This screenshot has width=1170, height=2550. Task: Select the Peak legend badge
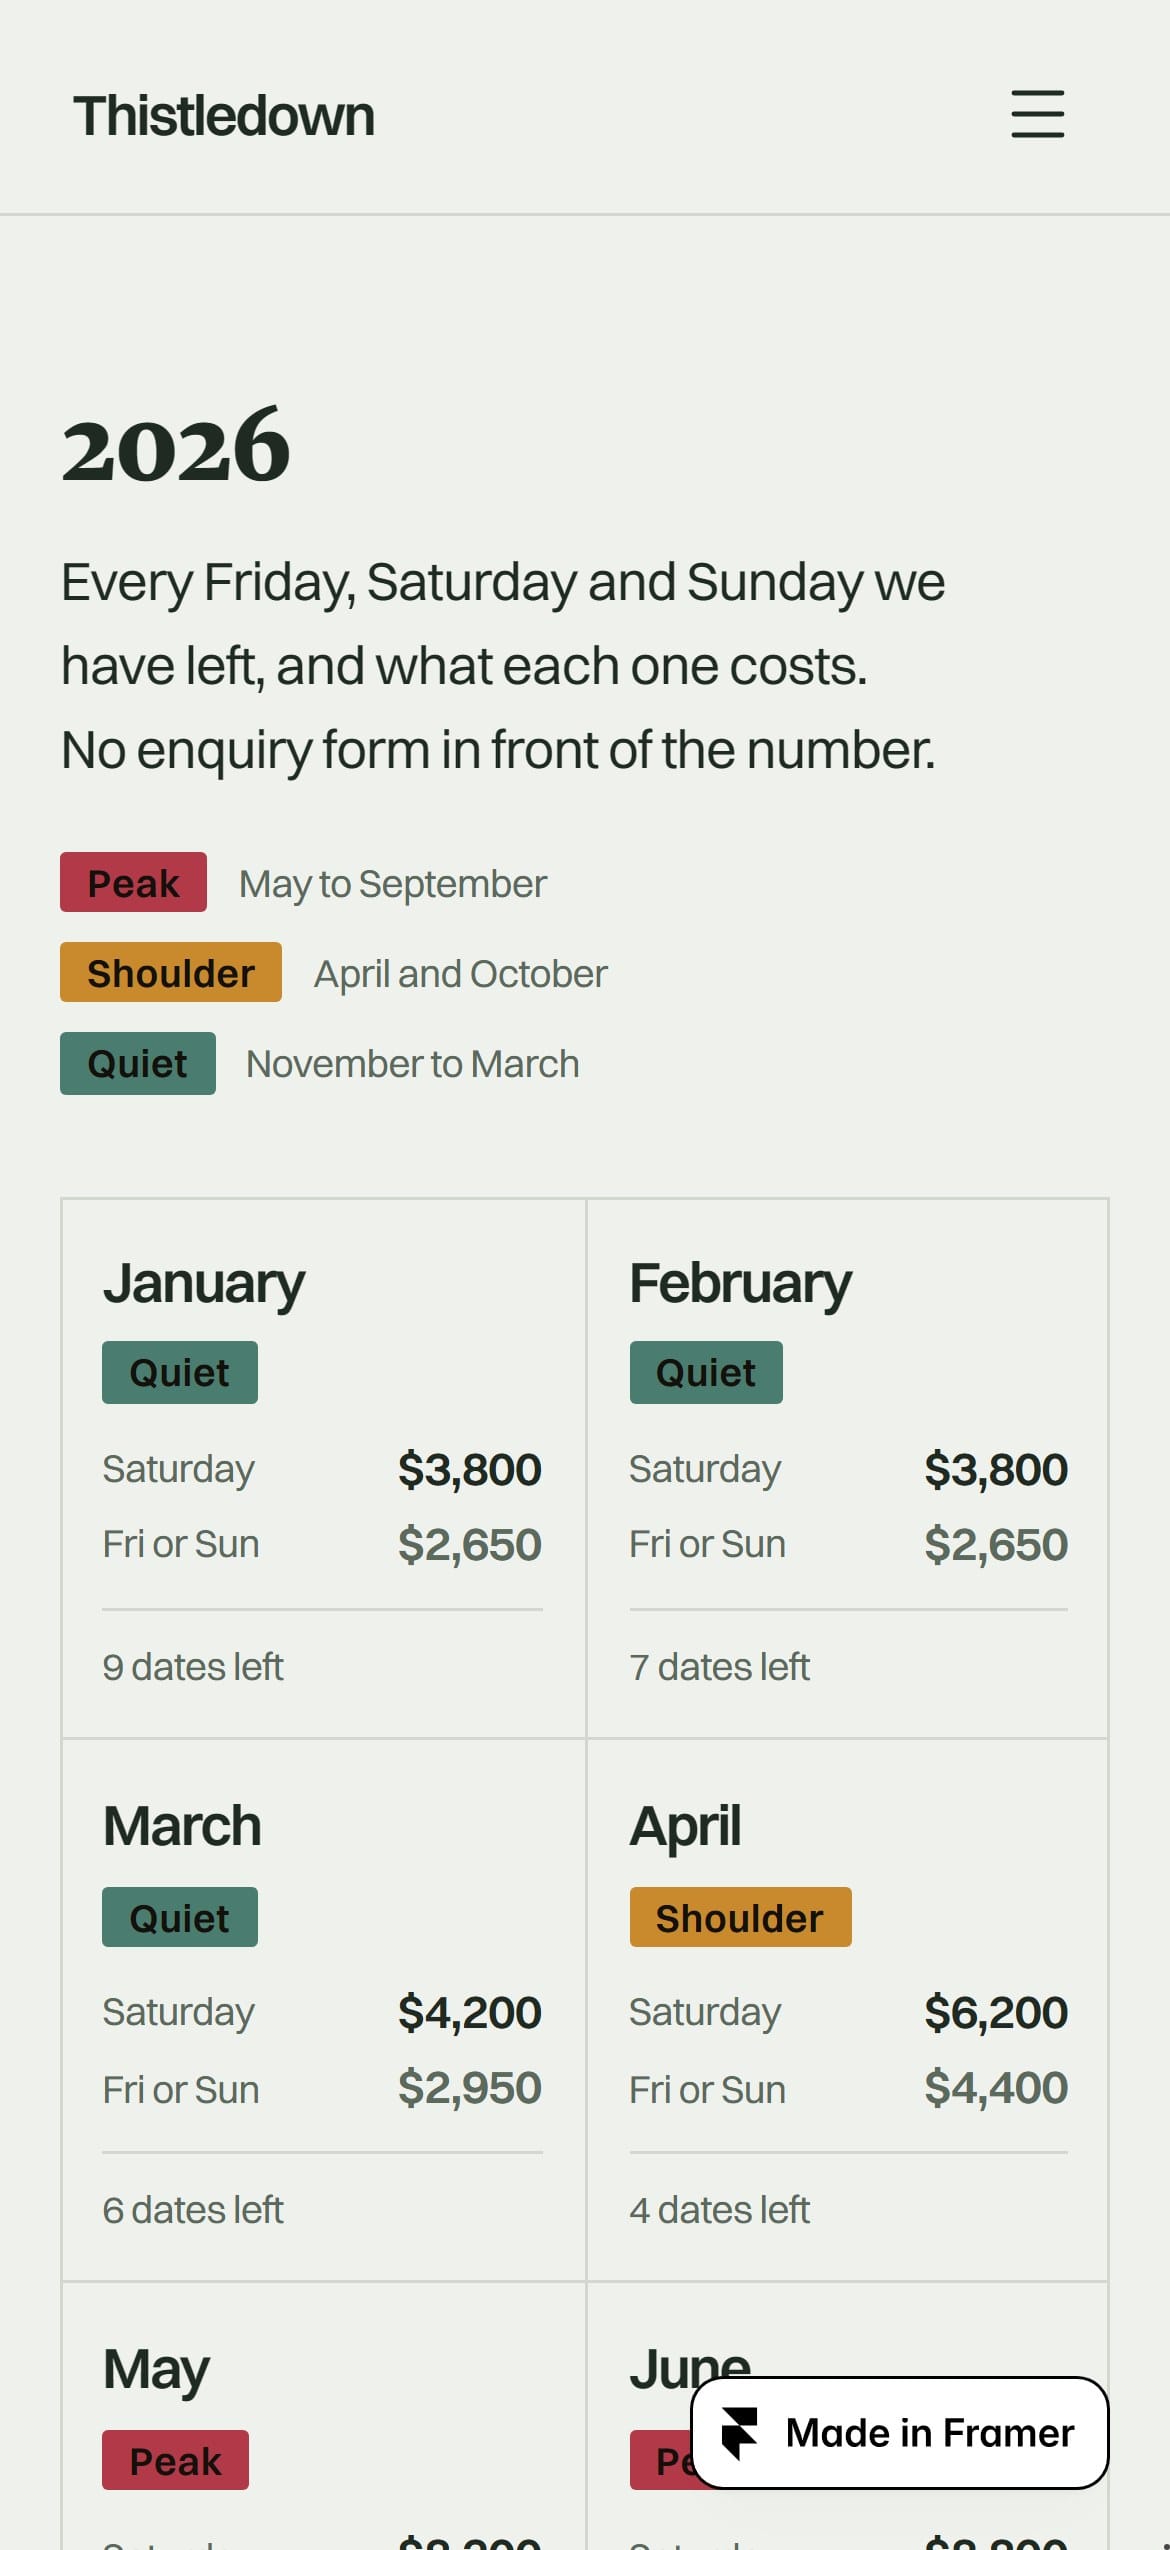pyautogui.click(x=133, y=882)
